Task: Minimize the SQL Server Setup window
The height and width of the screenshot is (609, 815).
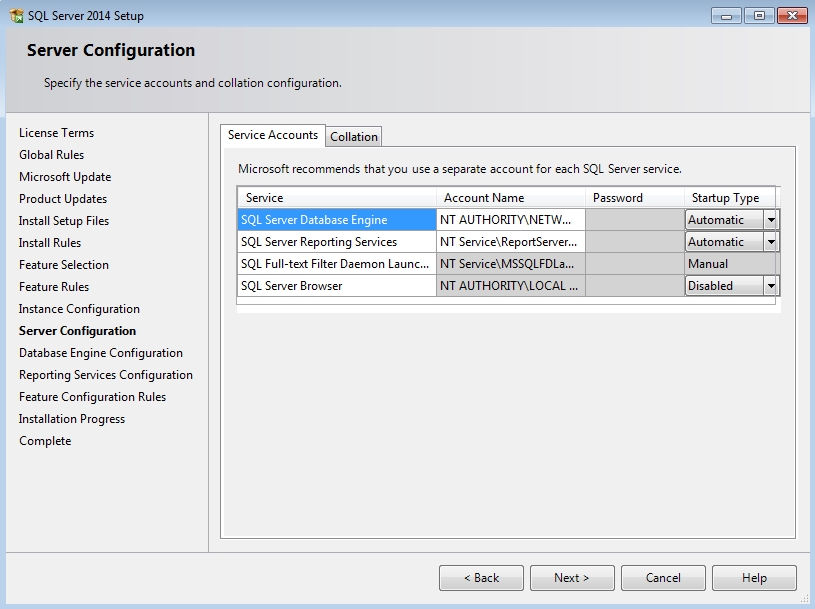Action: click(x=725, y=16)
